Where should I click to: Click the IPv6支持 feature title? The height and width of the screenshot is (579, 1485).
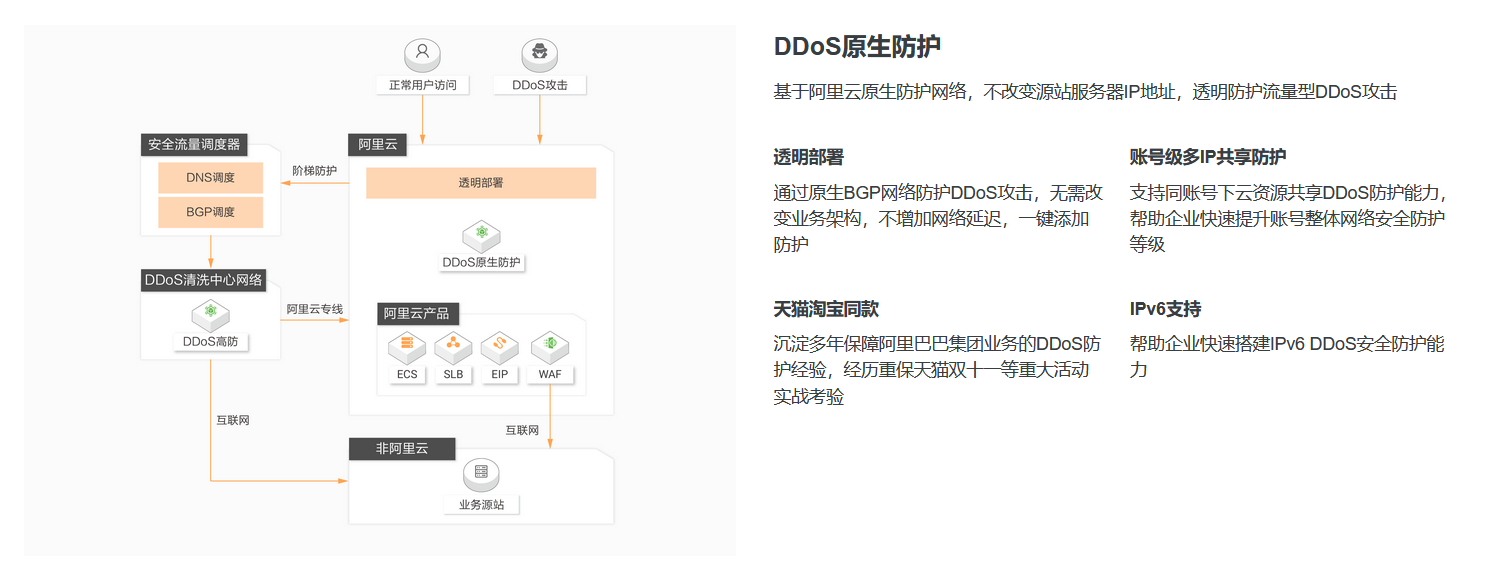coord(1165,309)
